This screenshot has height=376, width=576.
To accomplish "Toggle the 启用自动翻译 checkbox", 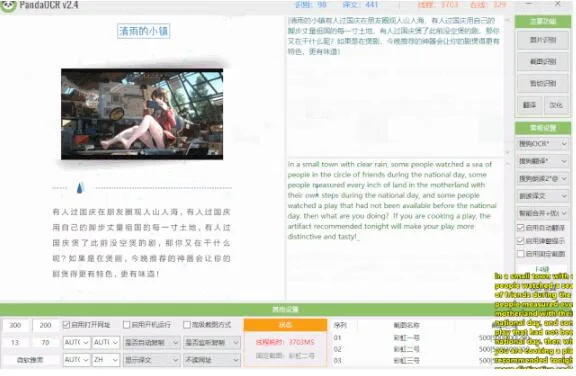I will [x=521, y=228].
